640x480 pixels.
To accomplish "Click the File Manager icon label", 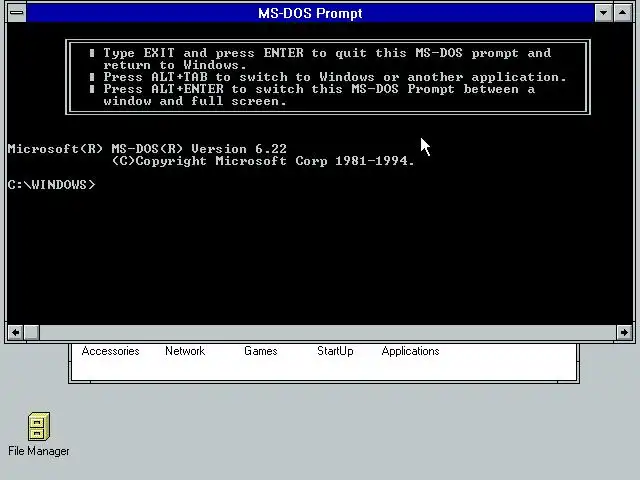I will click(x=39, y=451).
